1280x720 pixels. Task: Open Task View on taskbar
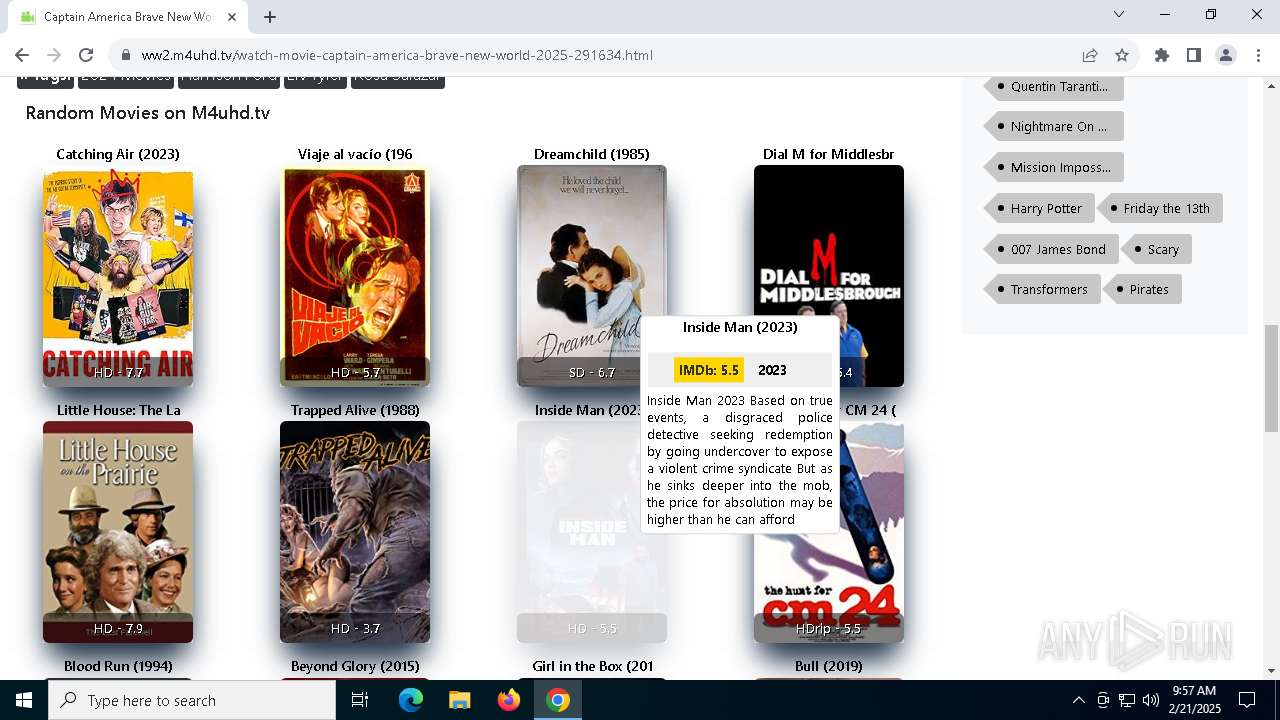tap(360, 700)
